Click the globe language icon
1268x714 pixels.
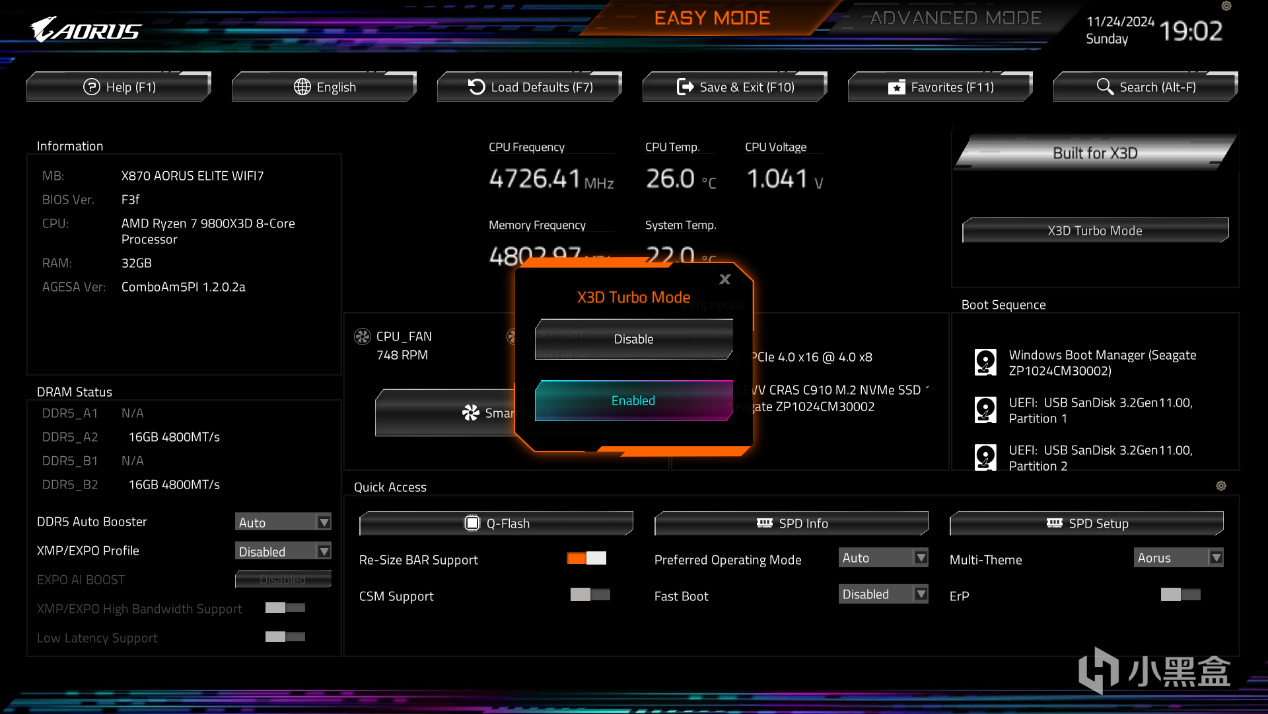[x=302, y=87]
